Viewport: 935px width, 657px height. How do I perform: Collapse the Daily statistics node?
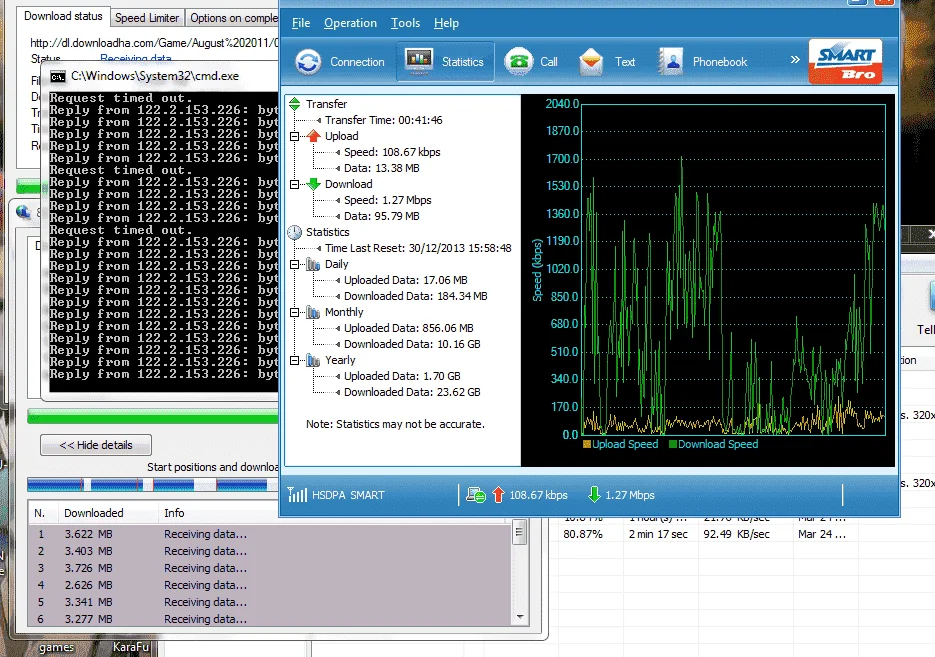[x=294, y=265]
